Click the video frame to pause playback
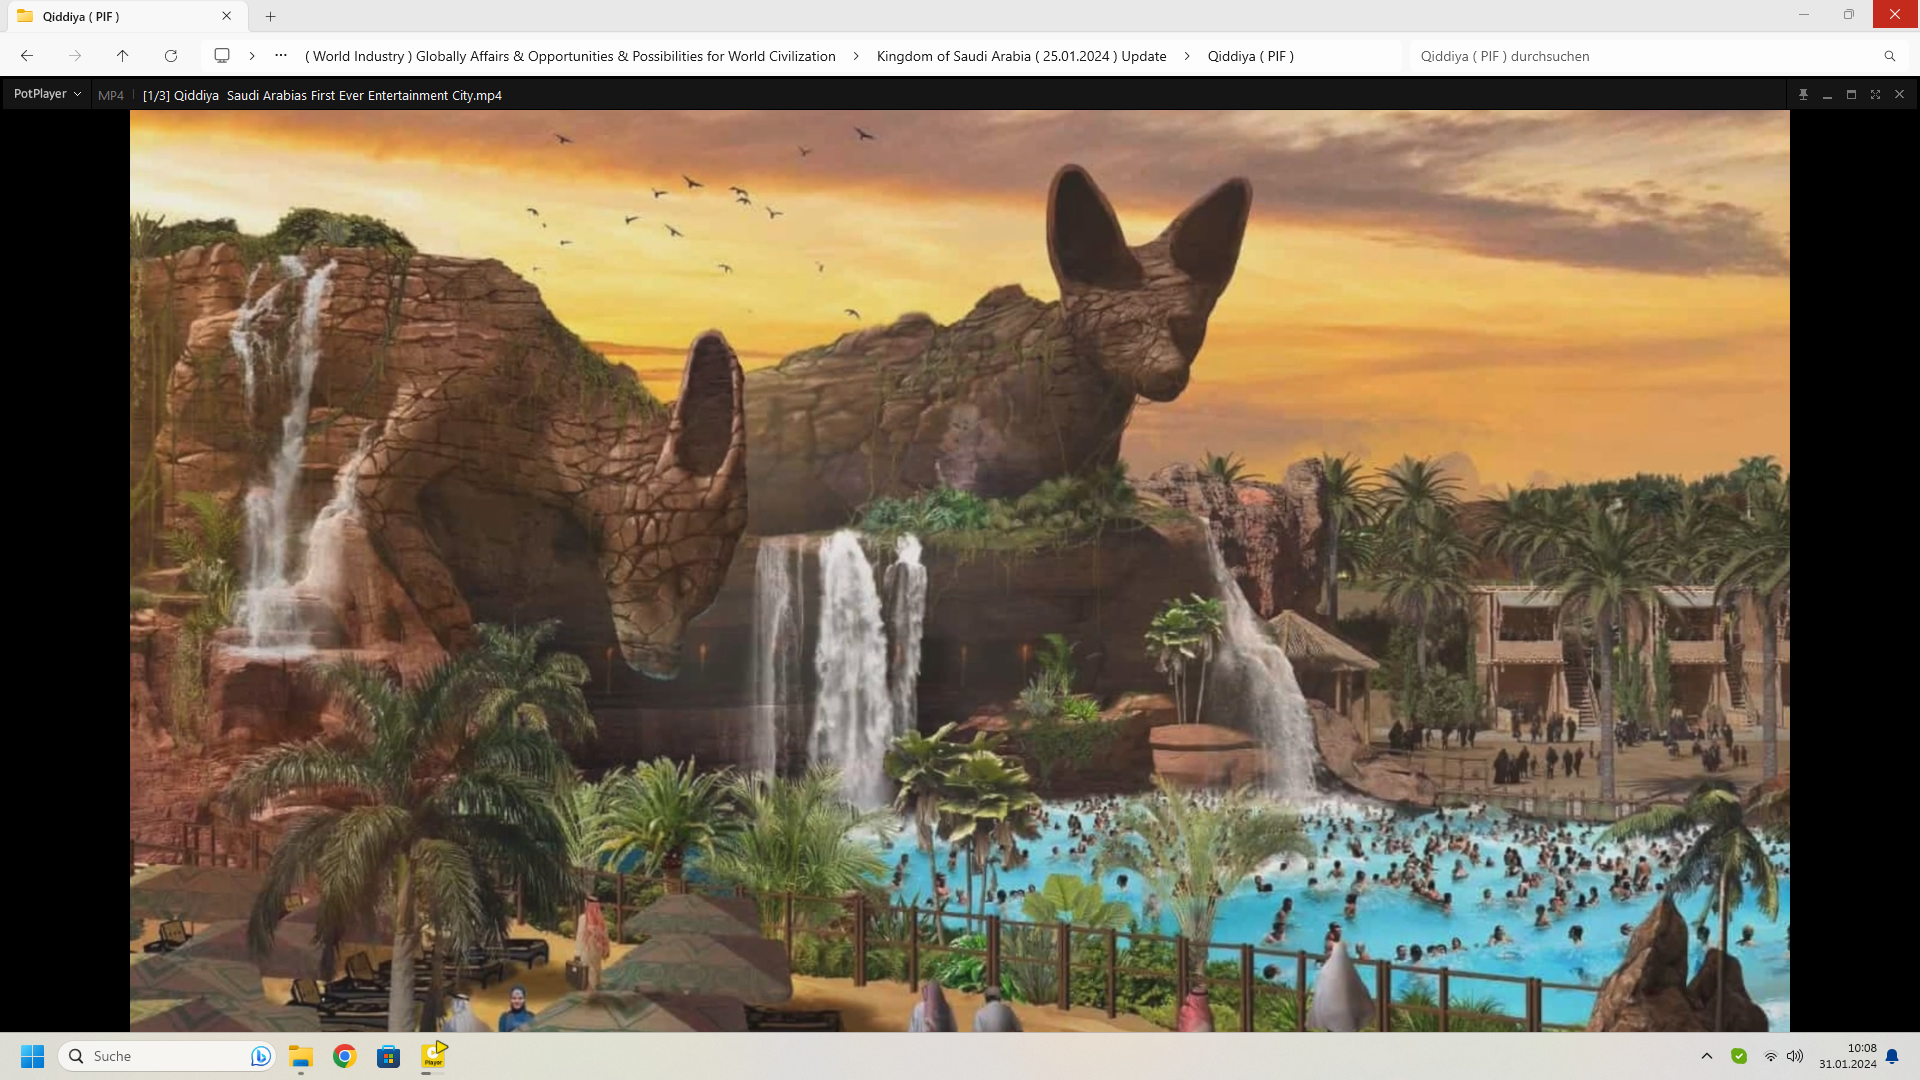This screenshot has width=1920, height=1080. point(960,570)
